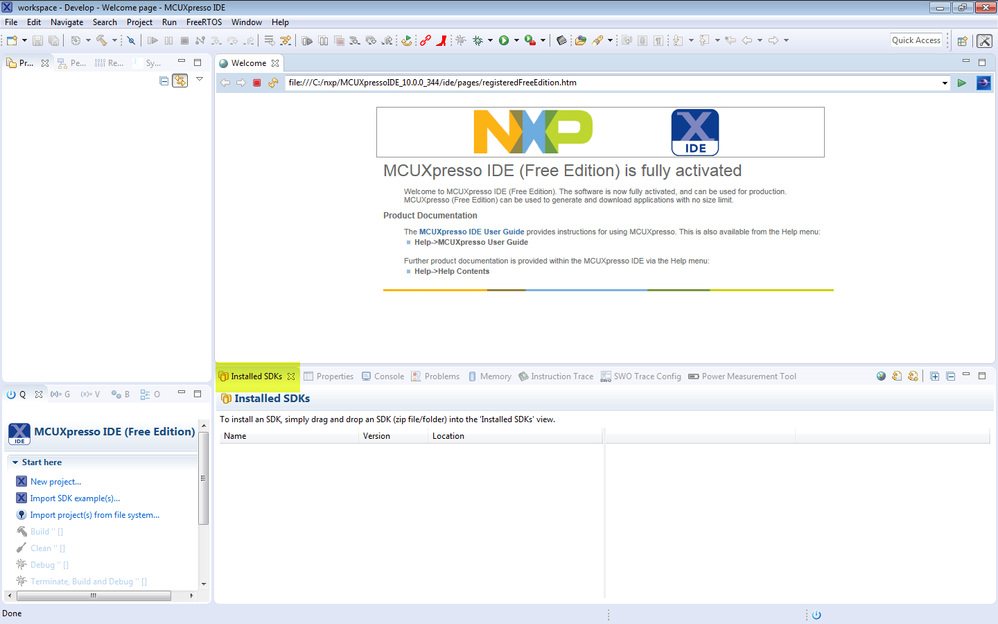Switch to the Installed SDKs tab

(255, 376)
